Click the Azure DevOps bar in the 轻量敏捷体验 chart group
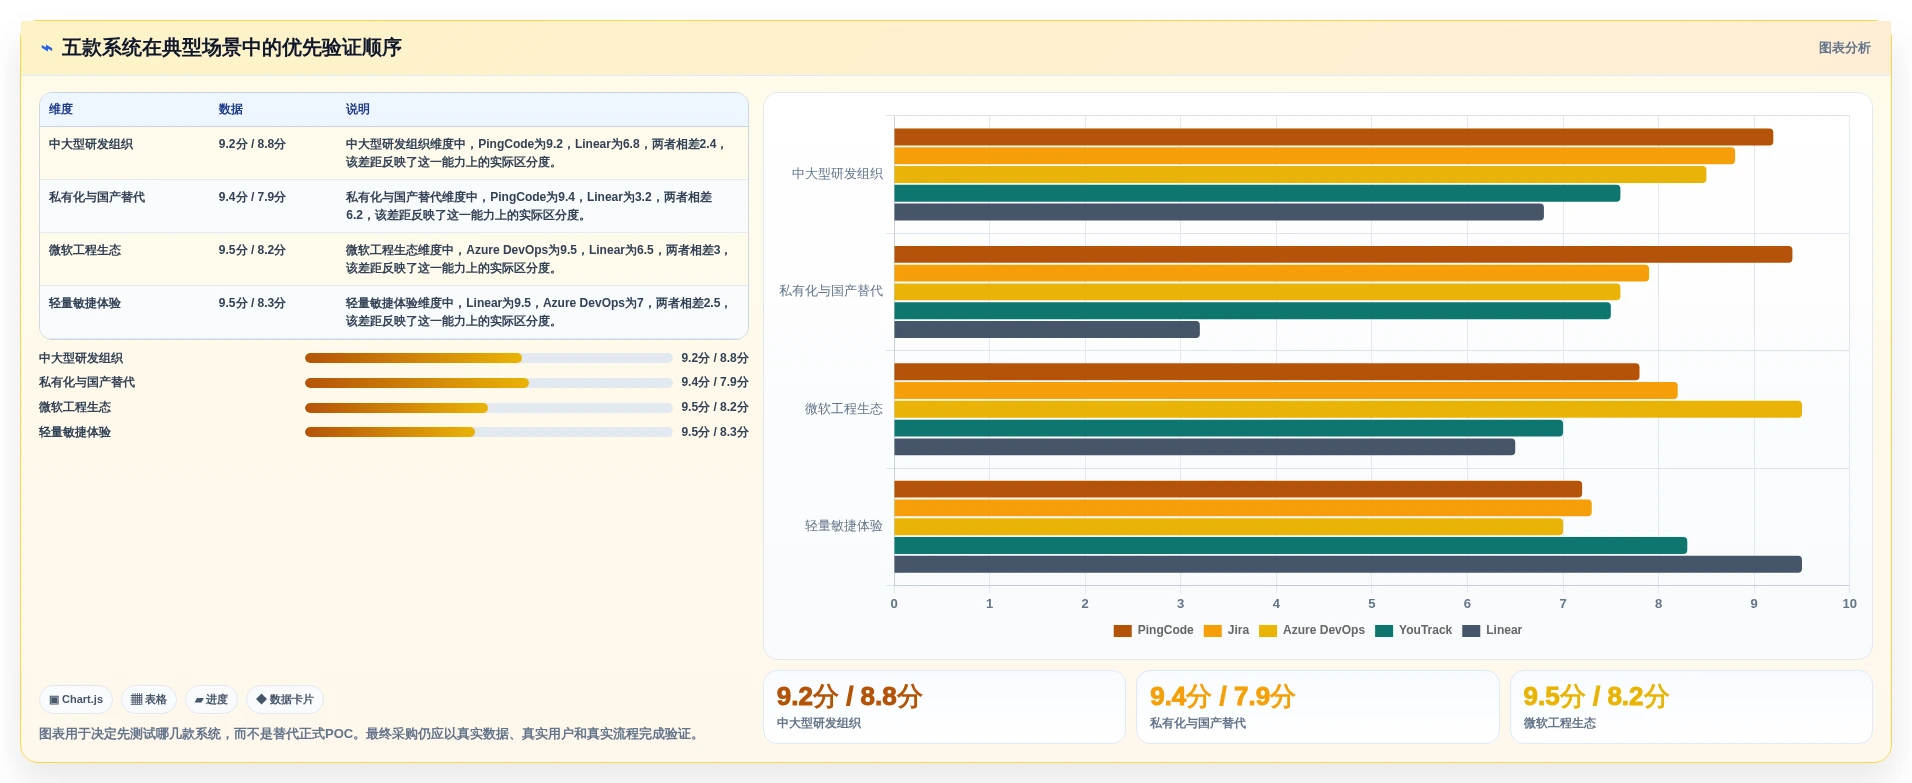 [1228, 527]
